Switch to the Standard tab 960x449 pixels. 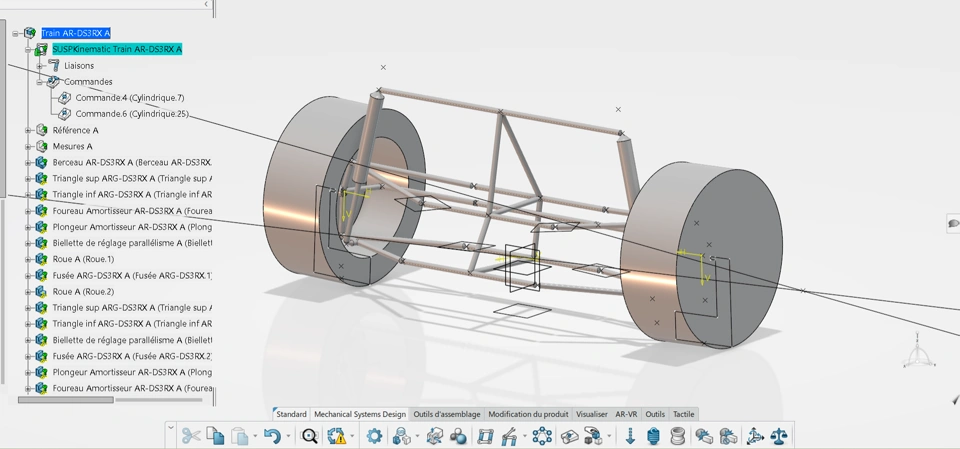point(291,414)
